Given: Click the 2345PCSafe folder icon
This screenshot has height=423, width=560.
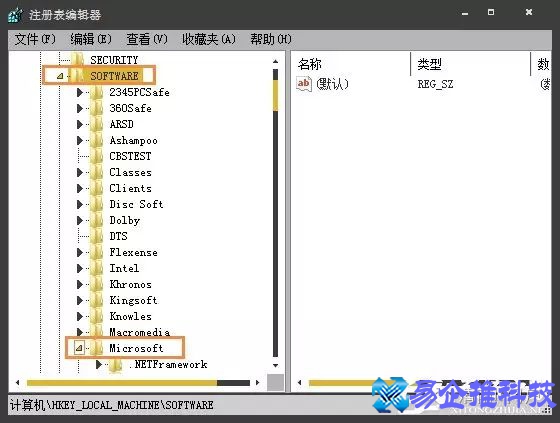Looking at the screenshot, I should (x=97, y=92).
